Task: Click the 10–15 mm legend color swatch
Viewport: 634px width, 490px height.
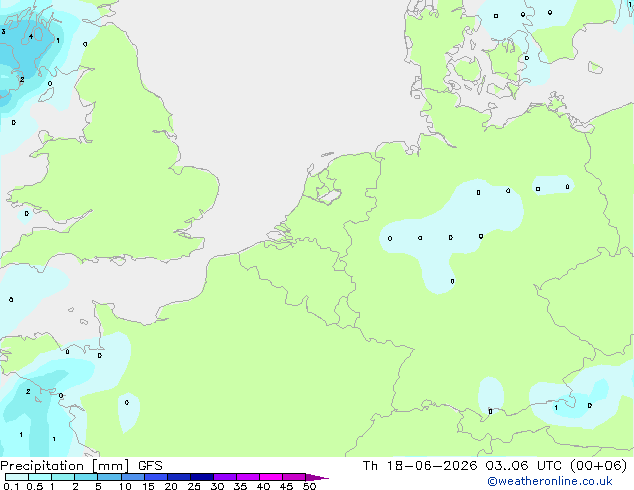Action: tap(132, 477)
